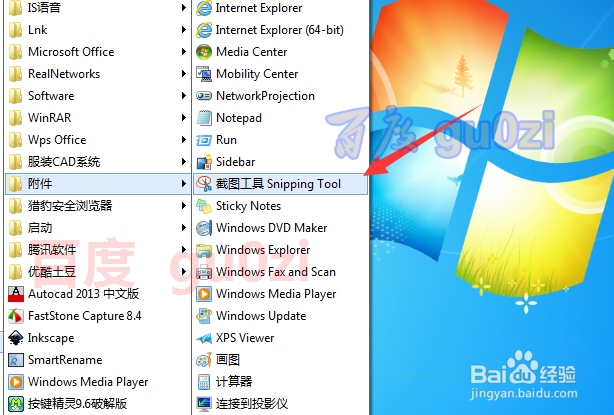Screen dimensions: 614x415
Task: Open Internet Explorer icon entry
Action: pos(204,8)
